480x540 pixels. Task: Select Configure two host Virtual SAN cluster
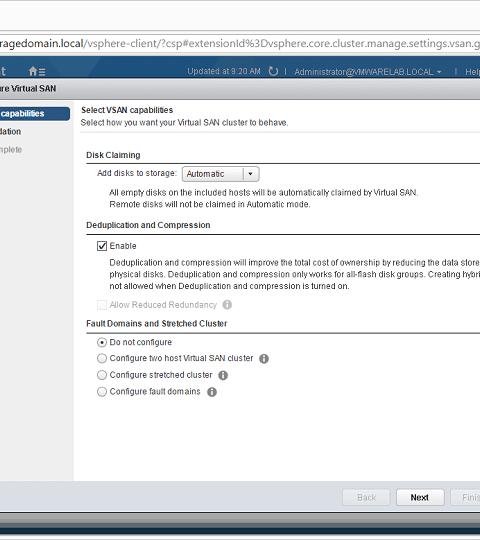102,359
